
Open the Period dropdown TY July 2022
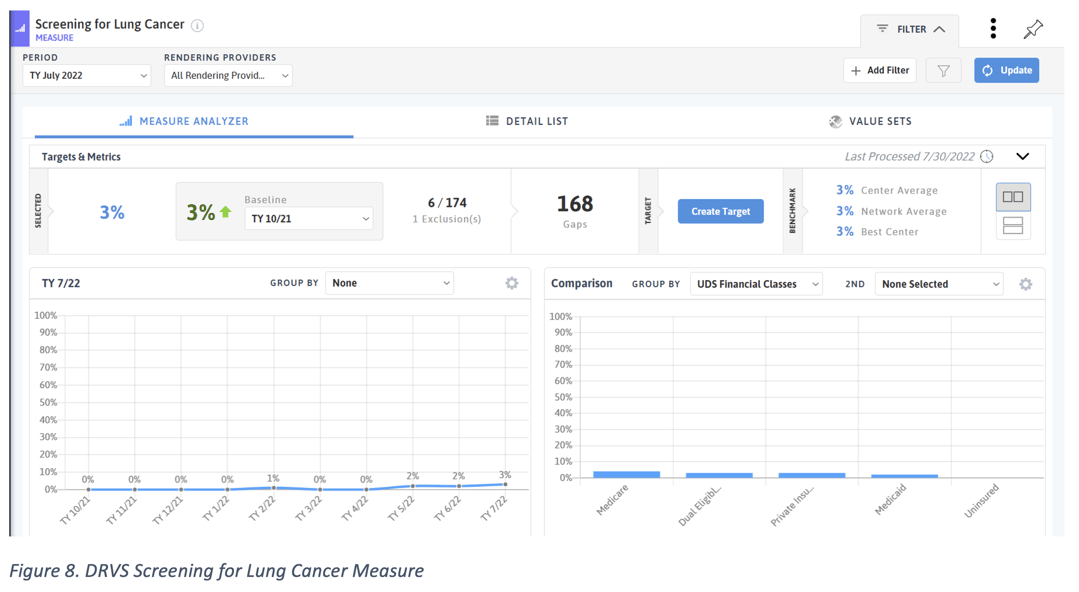click(x=87, y=76)
